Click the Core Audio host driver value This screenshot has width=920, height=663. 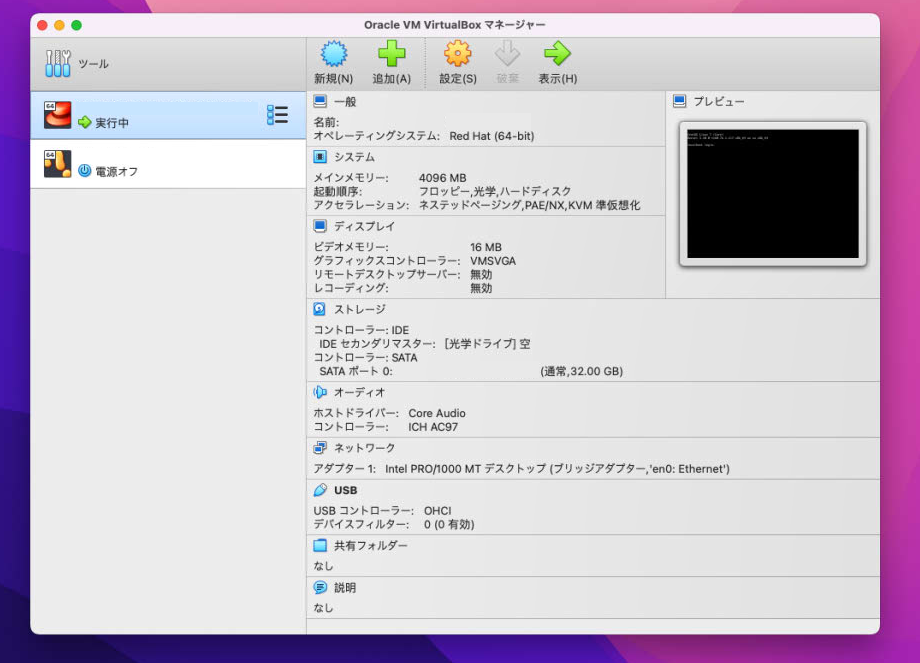[x=437, y=413]
